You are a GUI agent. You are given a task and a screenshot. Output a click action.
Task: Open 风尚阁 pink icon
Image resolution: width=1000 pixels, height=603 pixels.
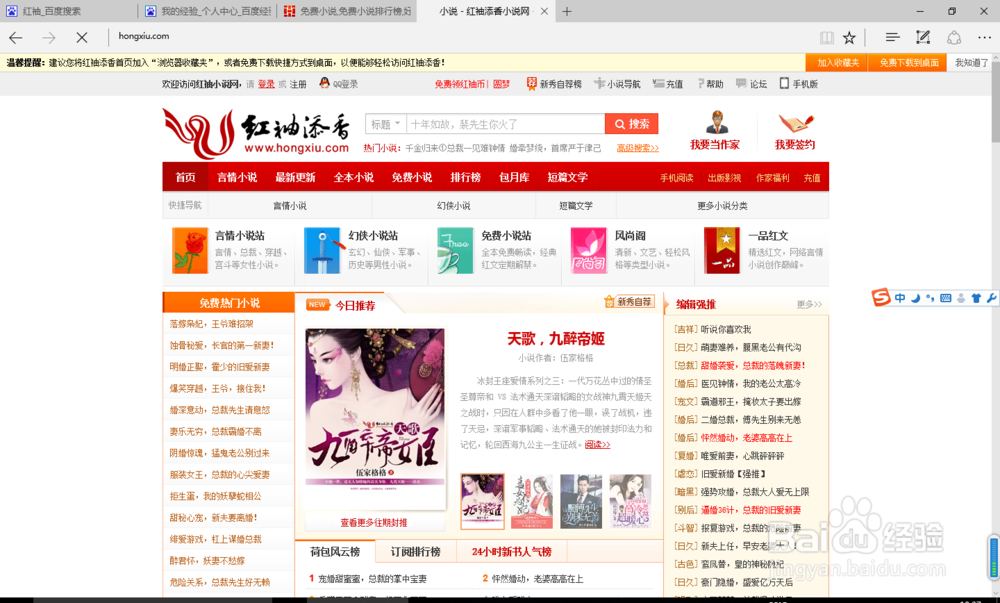[x=589, y=251]
